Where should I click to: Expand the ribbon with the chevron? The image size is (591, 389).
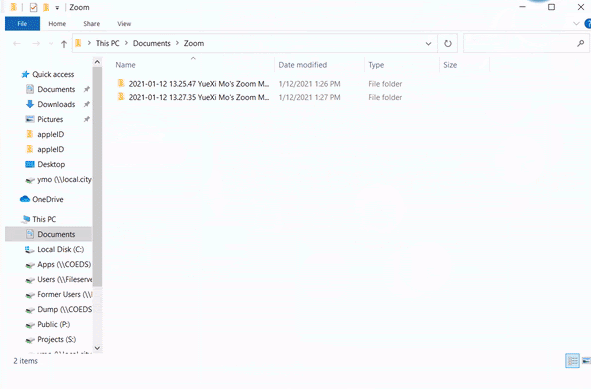point(576,24)
